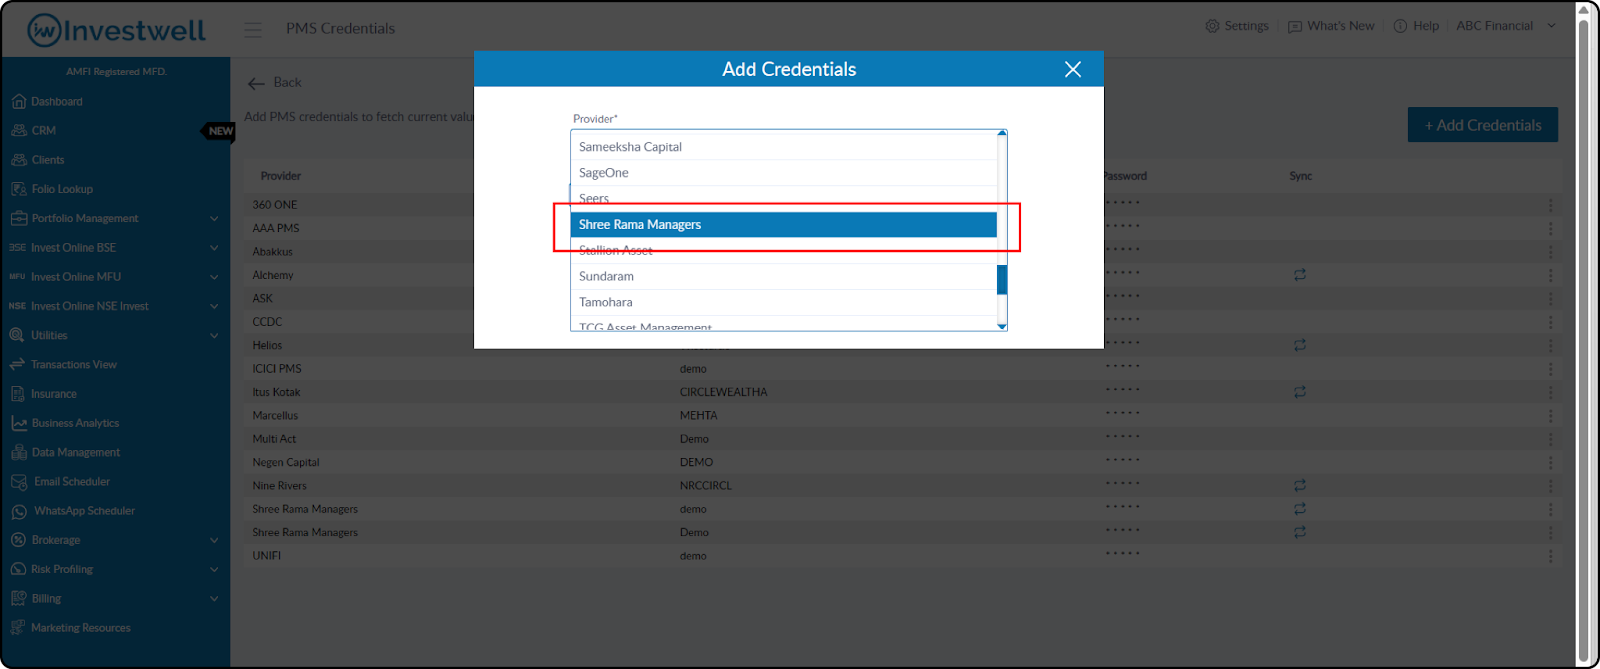Expand Invest Online NSE Invest chevron
1600x669 pixels.
pyautogui.click(x=214, y=306)
